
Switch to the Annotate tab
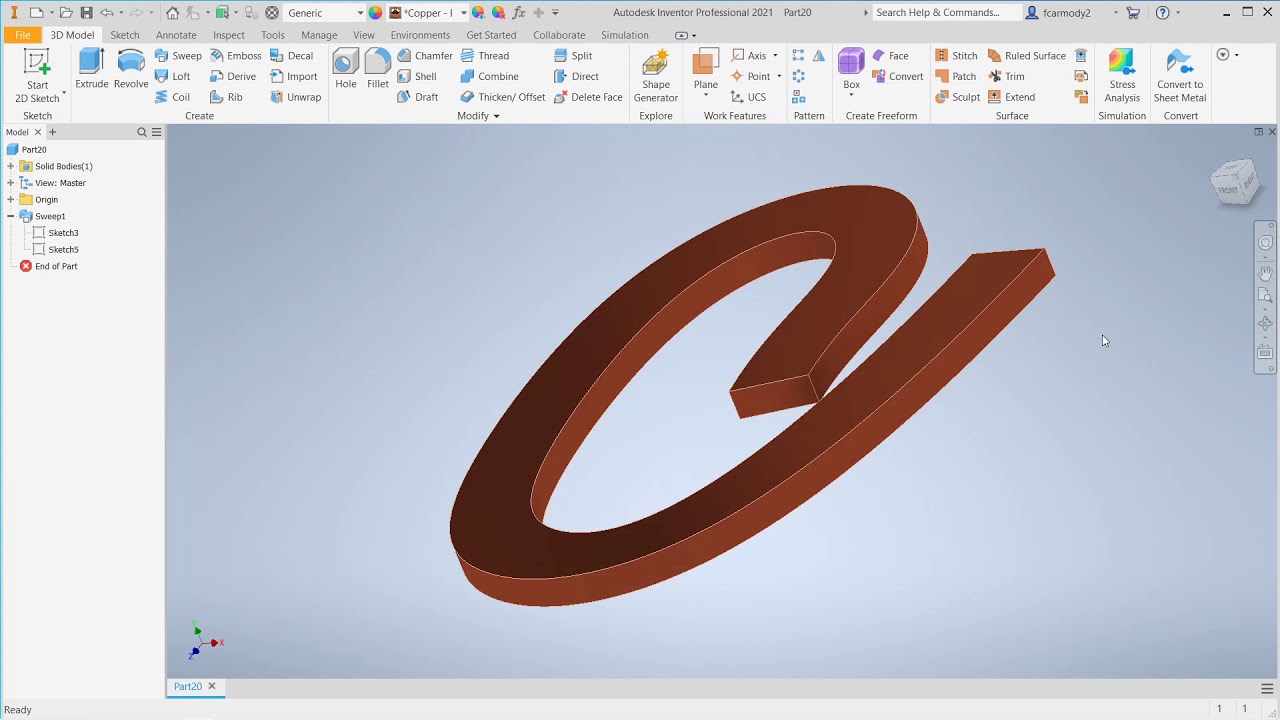tap(176, 35)
